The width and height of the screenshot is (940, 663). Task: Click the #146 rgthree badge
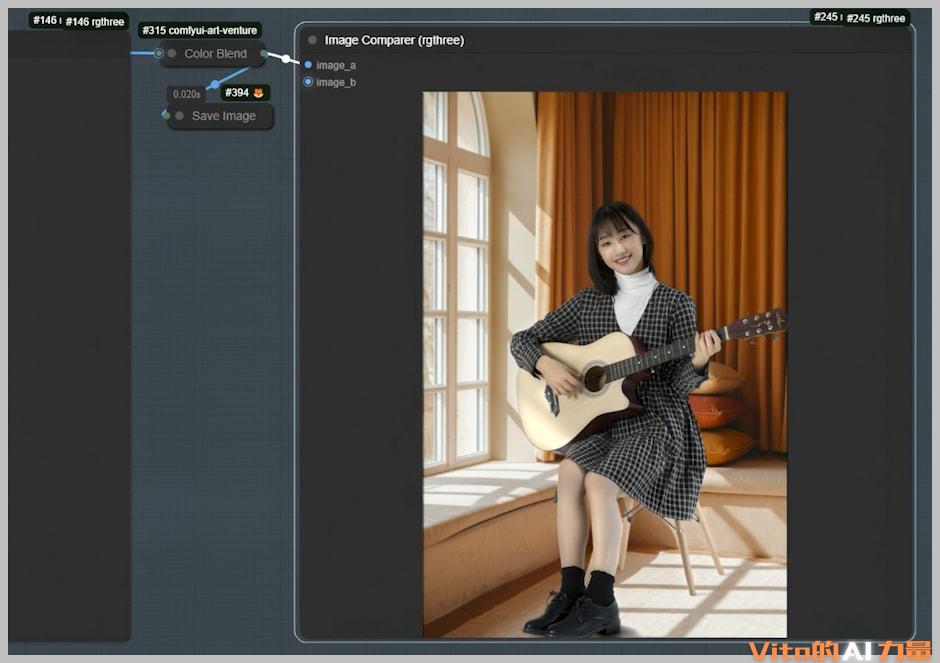pos(95,22)
